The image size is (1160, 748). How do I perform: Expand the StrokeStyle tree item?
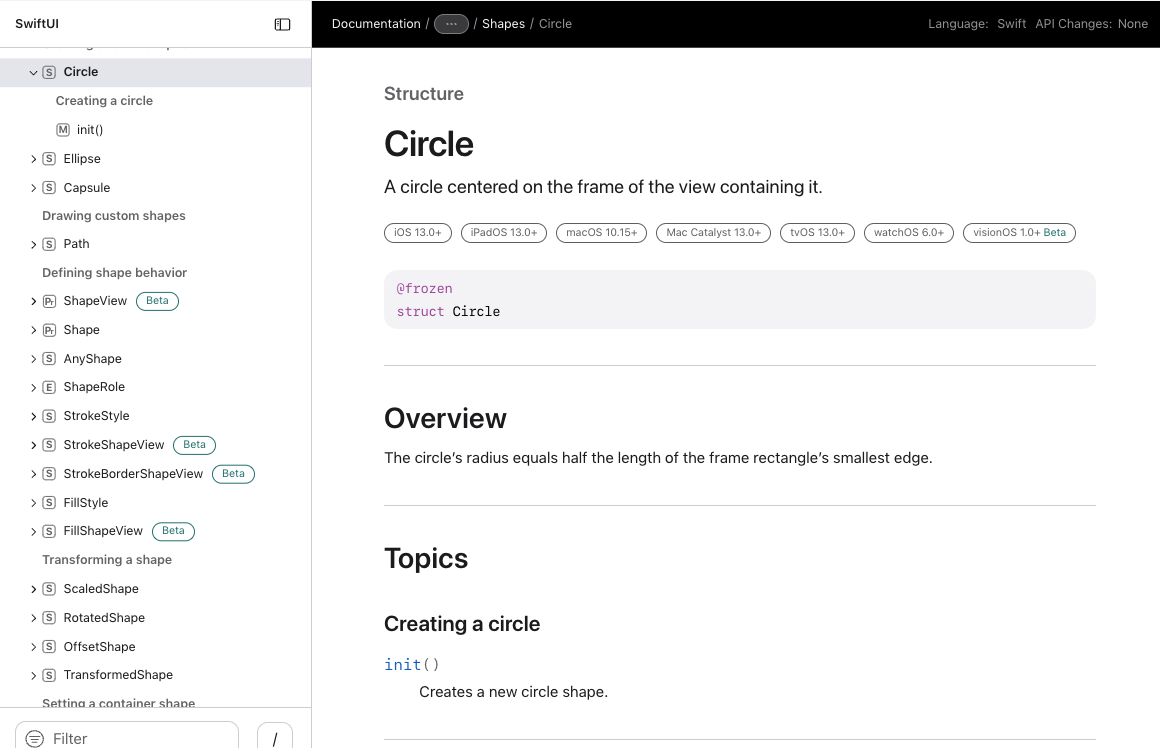(x=33, y=416)
